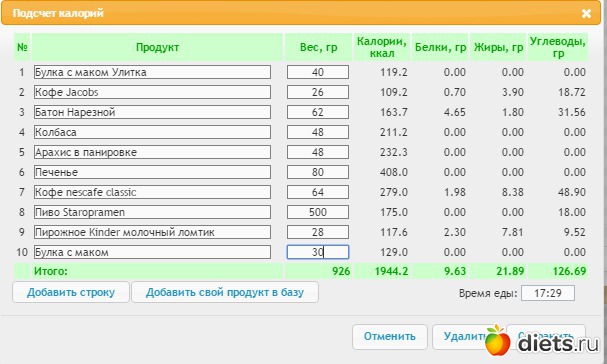Click the calories value 175.0
Image resolution: width=607 pixels, height=364 pixels.
click(394, 212)
